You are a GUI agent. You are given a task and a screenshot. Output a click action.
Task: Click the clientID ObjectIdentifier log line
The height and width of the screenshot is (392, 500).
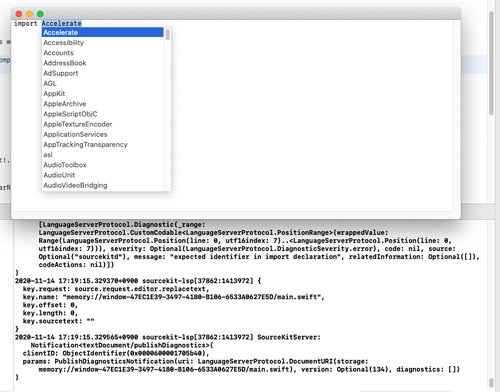[116, 353]
